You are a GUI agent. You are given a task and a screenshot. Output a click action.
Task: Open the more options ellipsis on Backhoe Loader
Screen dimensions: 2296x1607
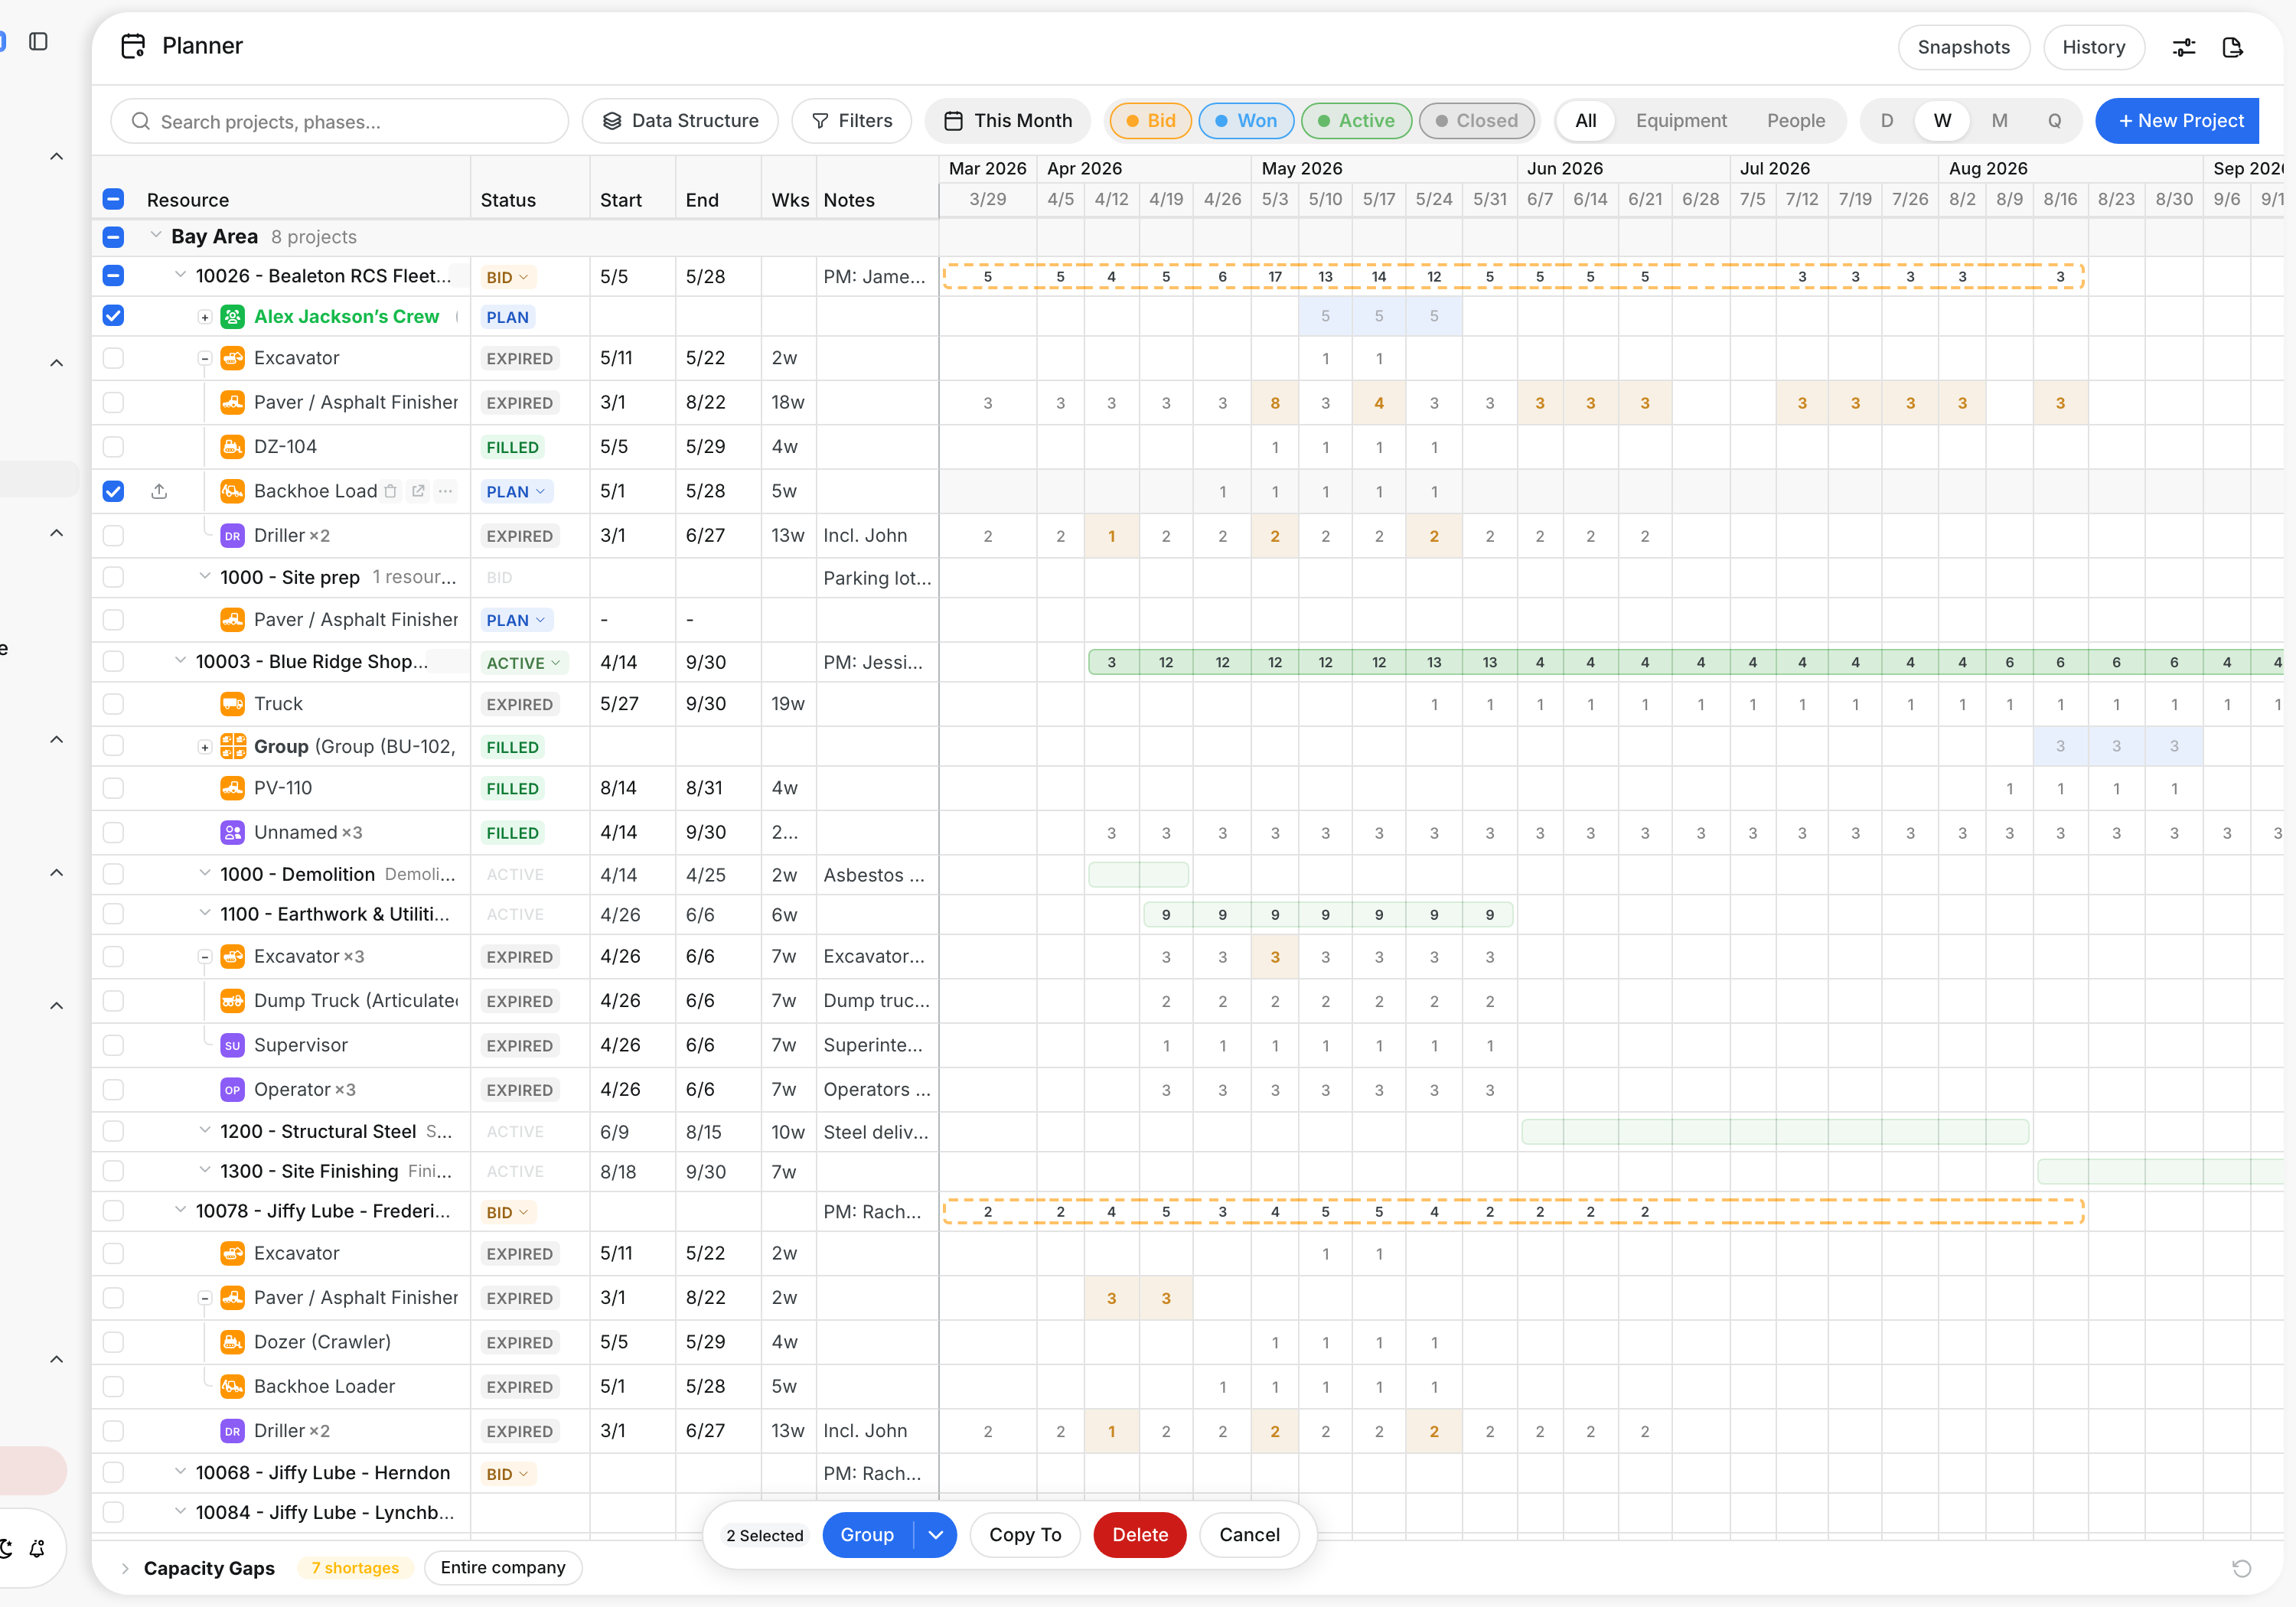point(445,491)
